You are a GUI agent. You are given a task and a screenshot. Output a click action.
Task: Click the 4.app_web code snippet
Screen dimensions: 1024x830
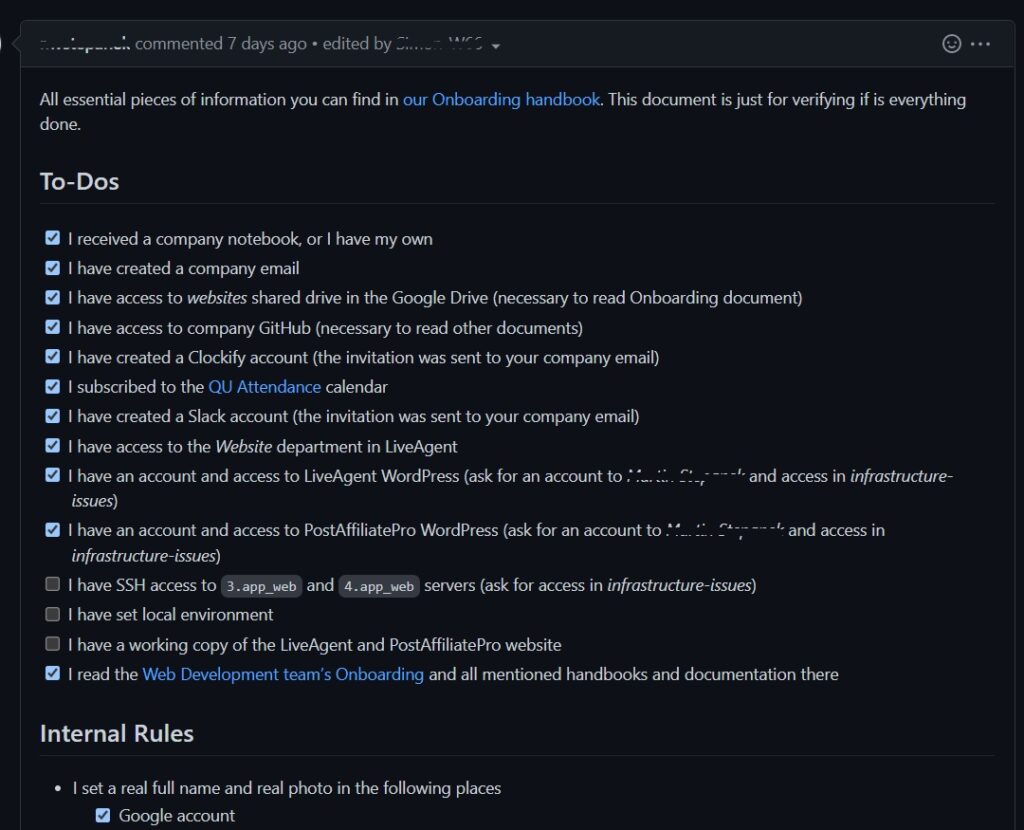(377, 586)
